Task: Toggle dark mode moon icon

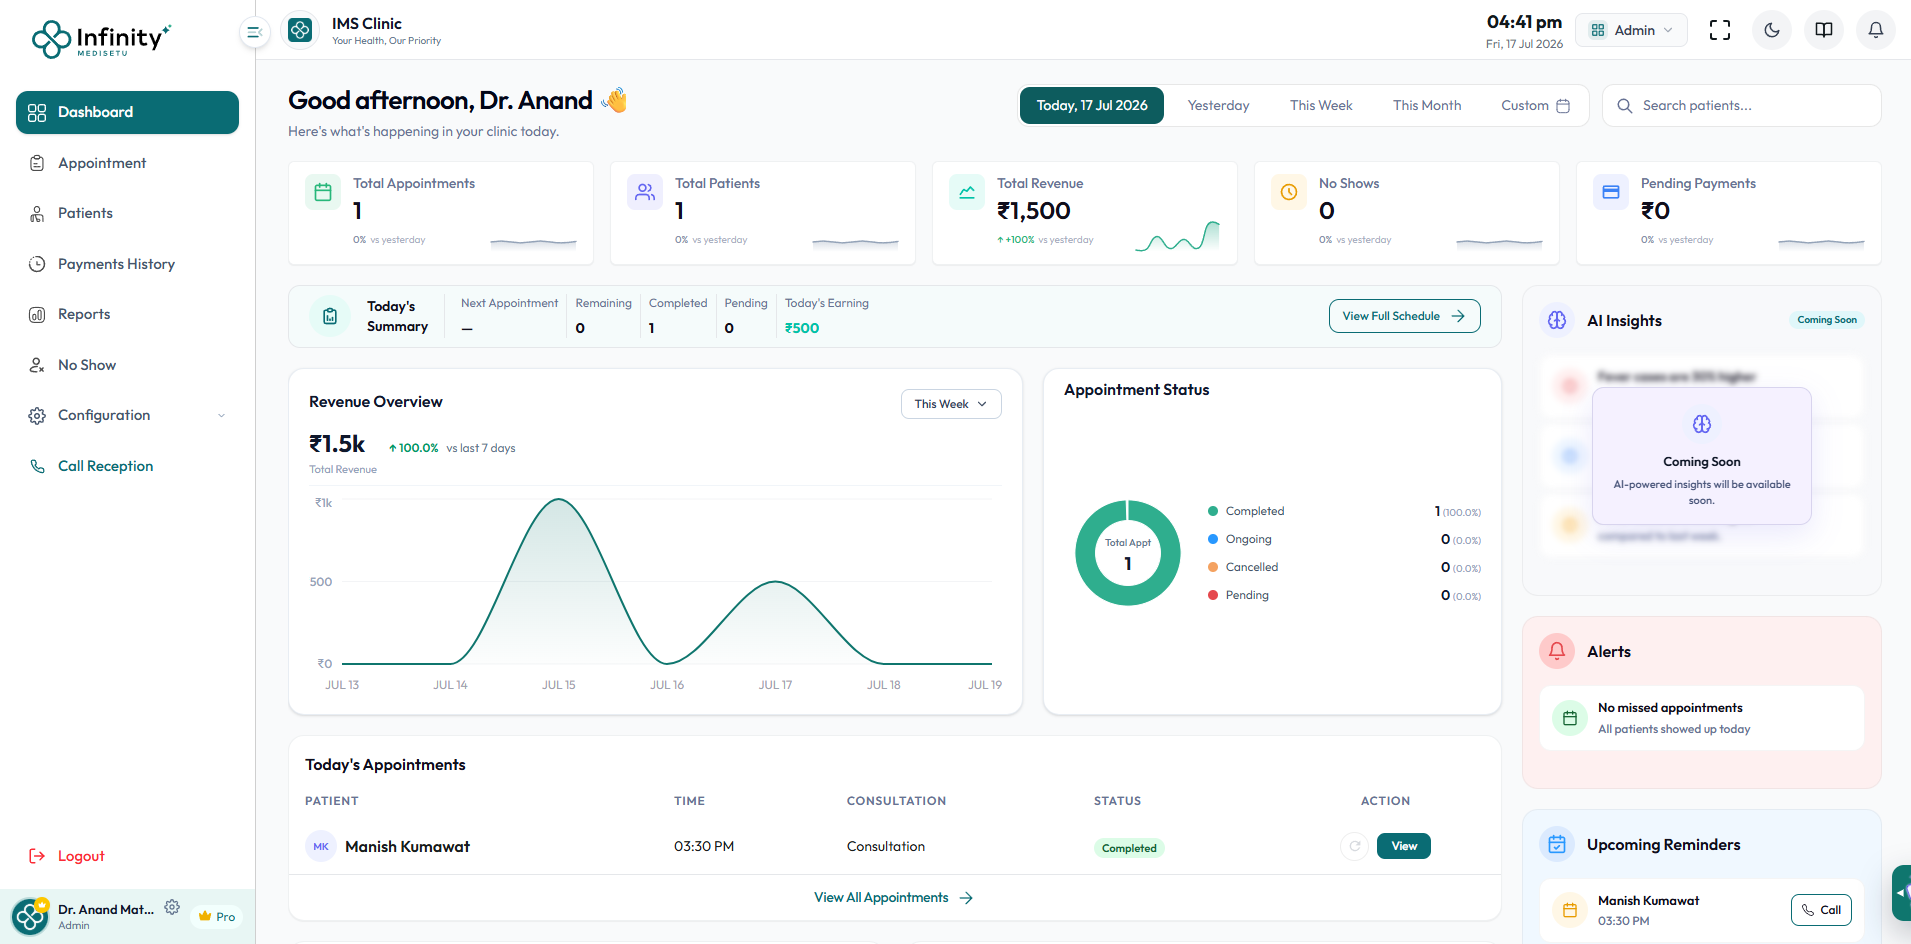Action: point(1772,30)
